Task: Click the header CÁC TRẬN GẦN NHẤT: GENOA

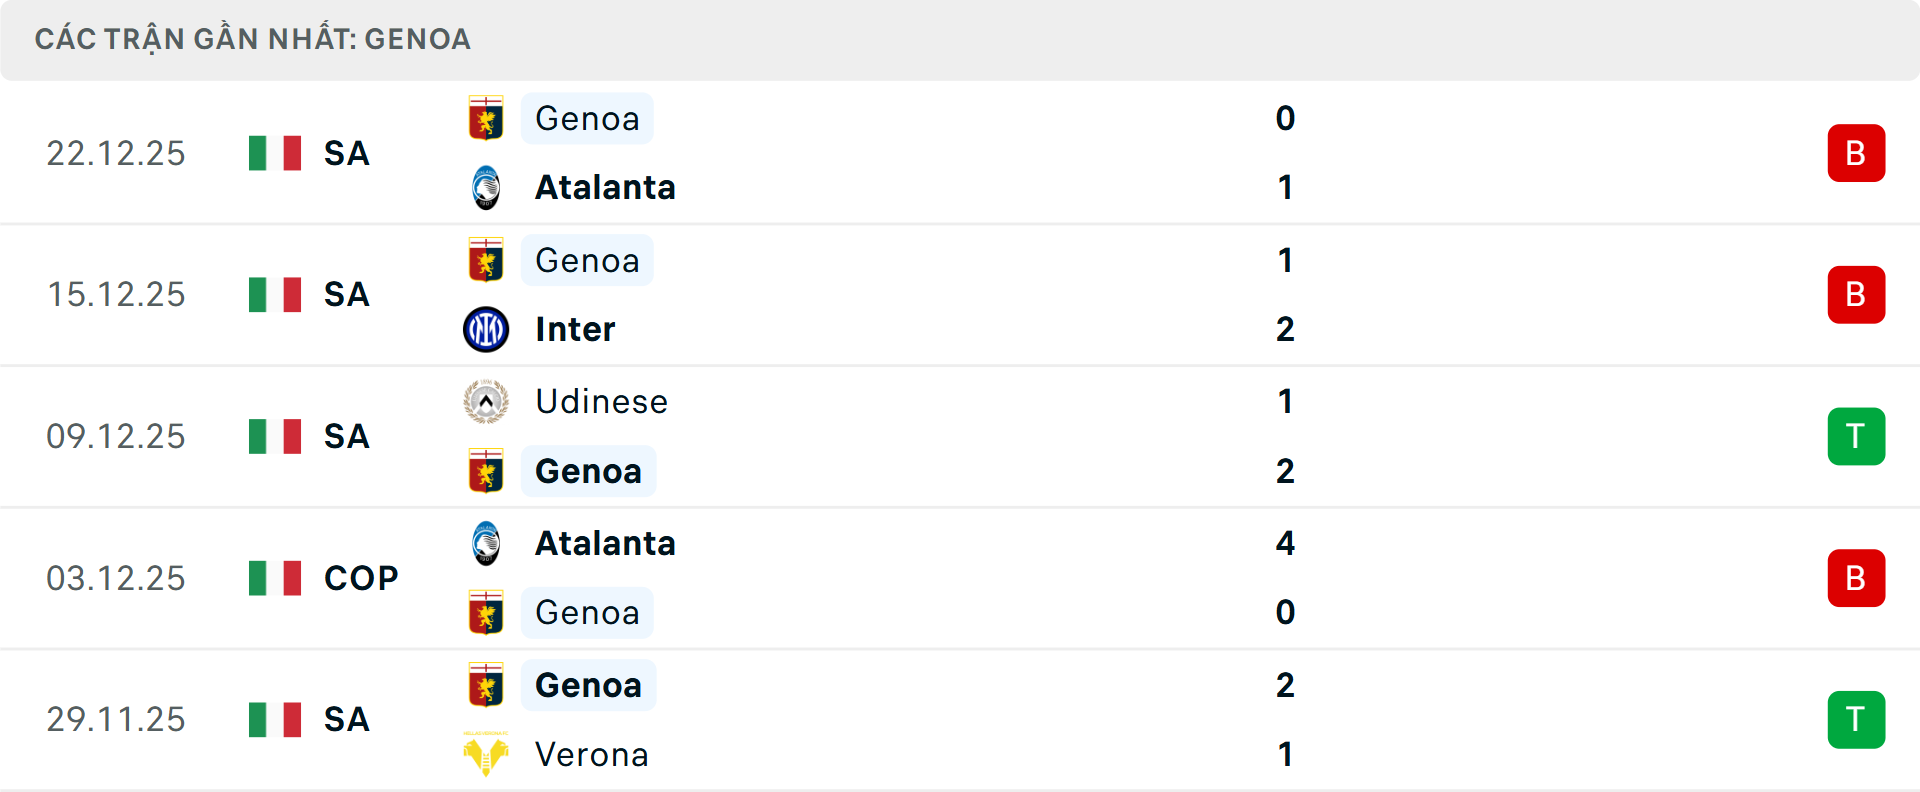Action: coord(251,39)
